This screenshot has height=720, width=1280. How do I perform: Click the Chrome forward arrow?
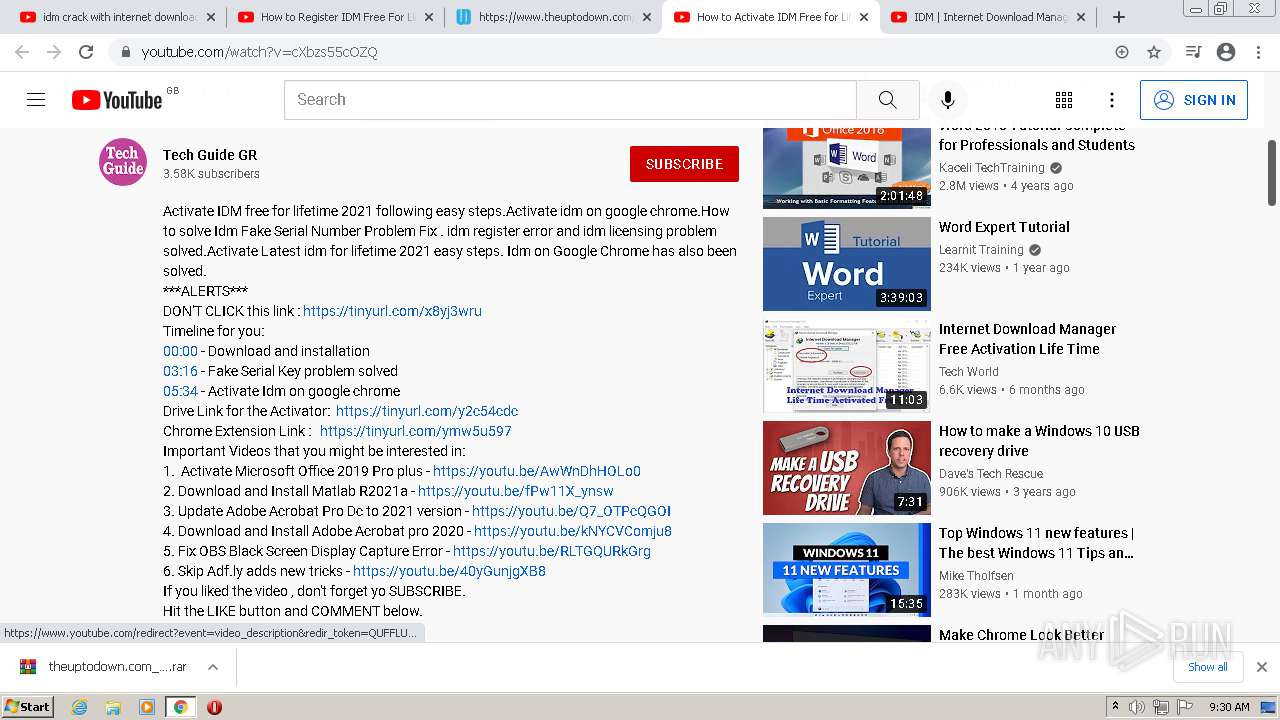pyautogui.click(x=54, y=52)
